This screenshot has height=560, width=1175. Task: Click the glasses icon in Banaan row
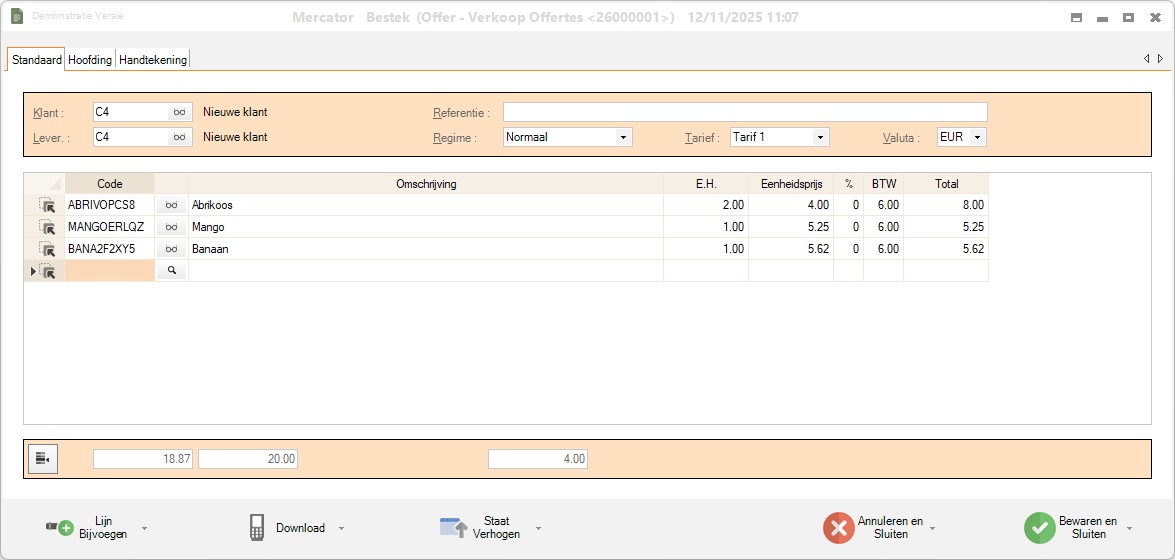click(172, 249)
